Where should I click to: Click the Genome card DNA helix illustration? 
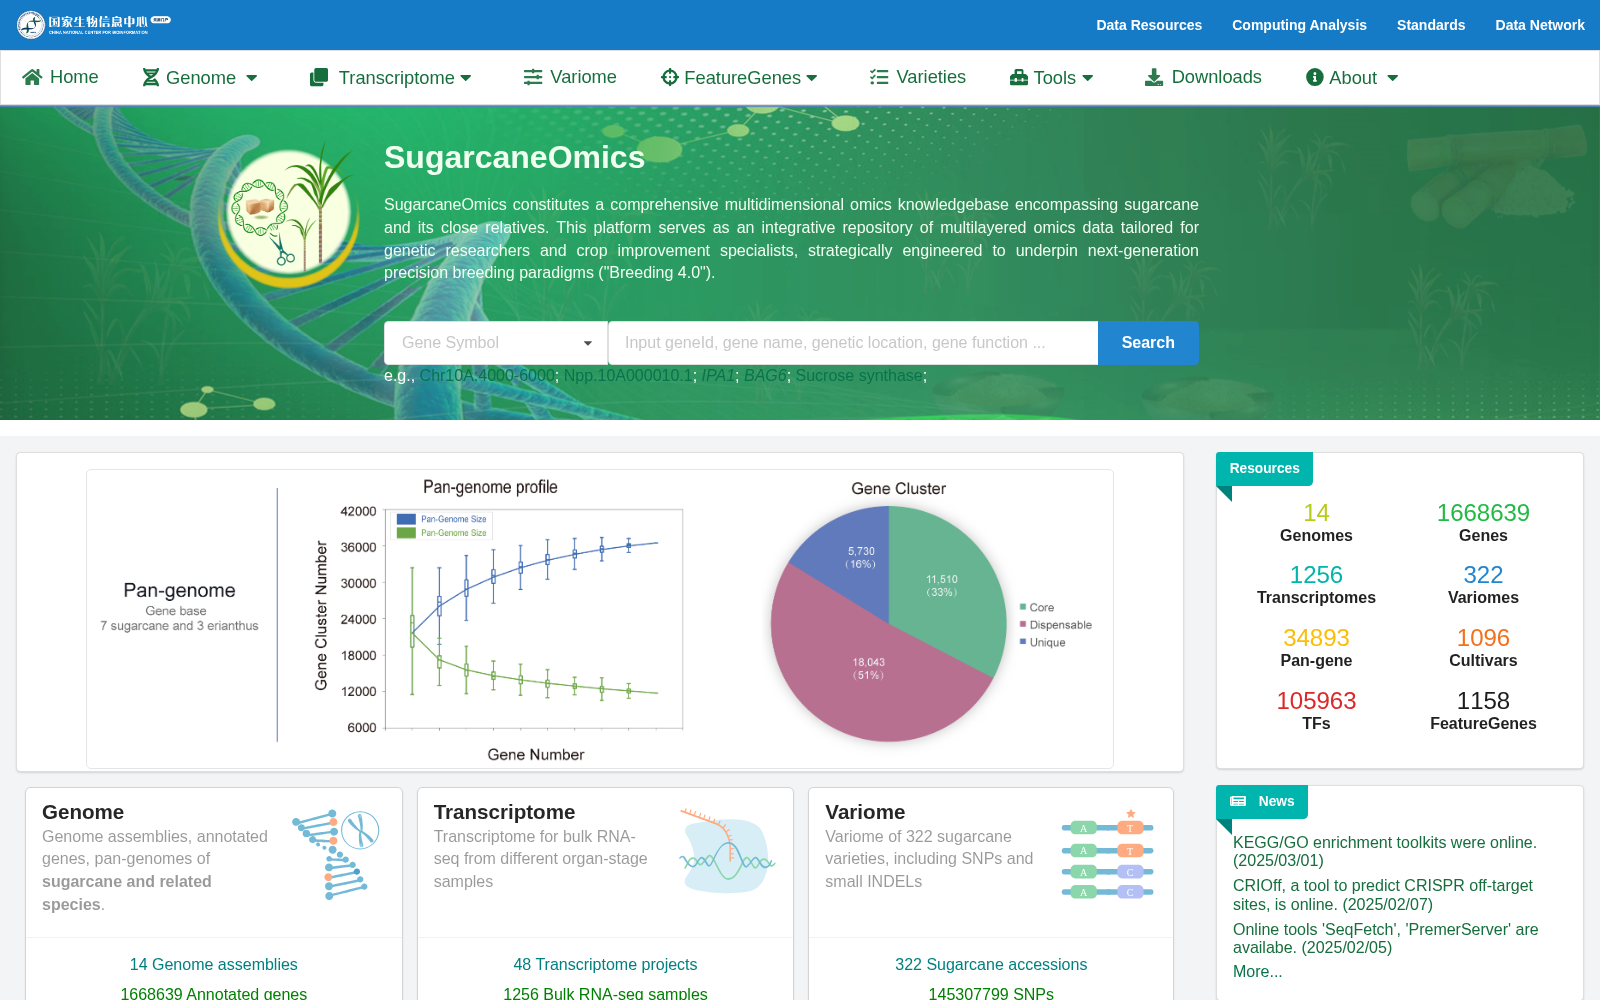pyautogui.click(x=336, y=853)
